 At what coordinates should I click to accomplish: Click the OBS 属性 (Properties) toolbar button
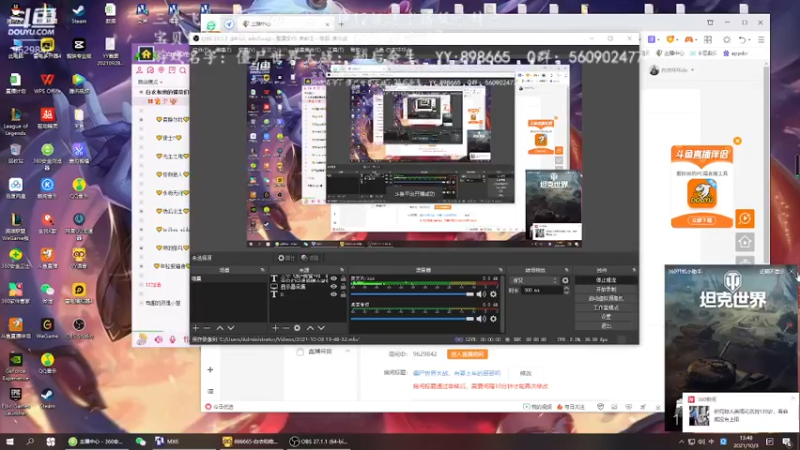pyautogui.click(x=286, y=258)
